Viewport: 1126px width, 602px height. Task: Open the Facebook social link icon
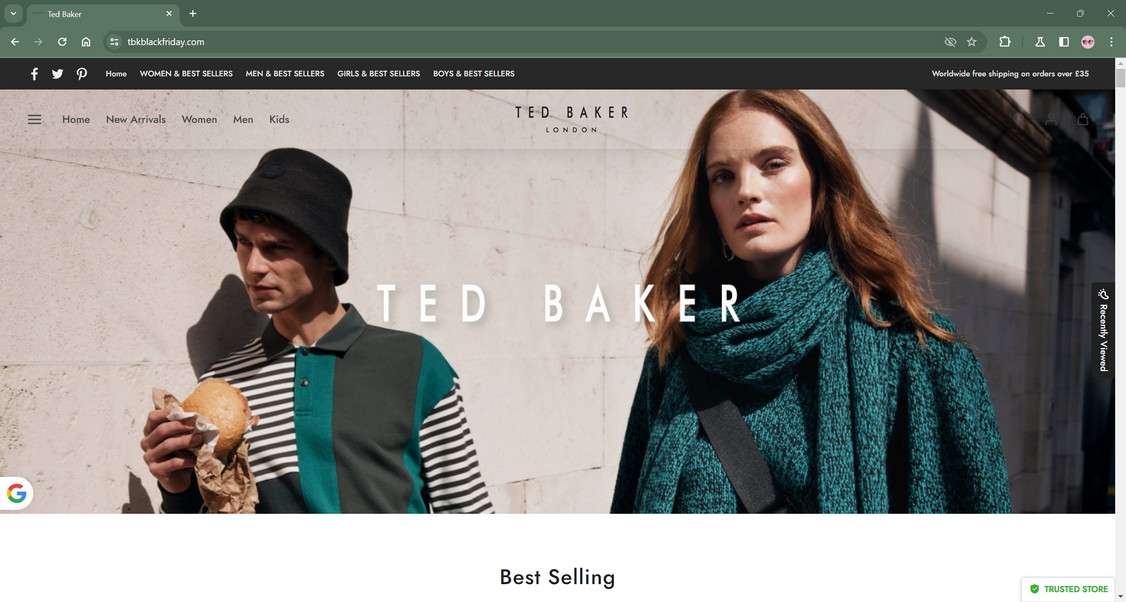pyautogui.click(x=34, y=74)
